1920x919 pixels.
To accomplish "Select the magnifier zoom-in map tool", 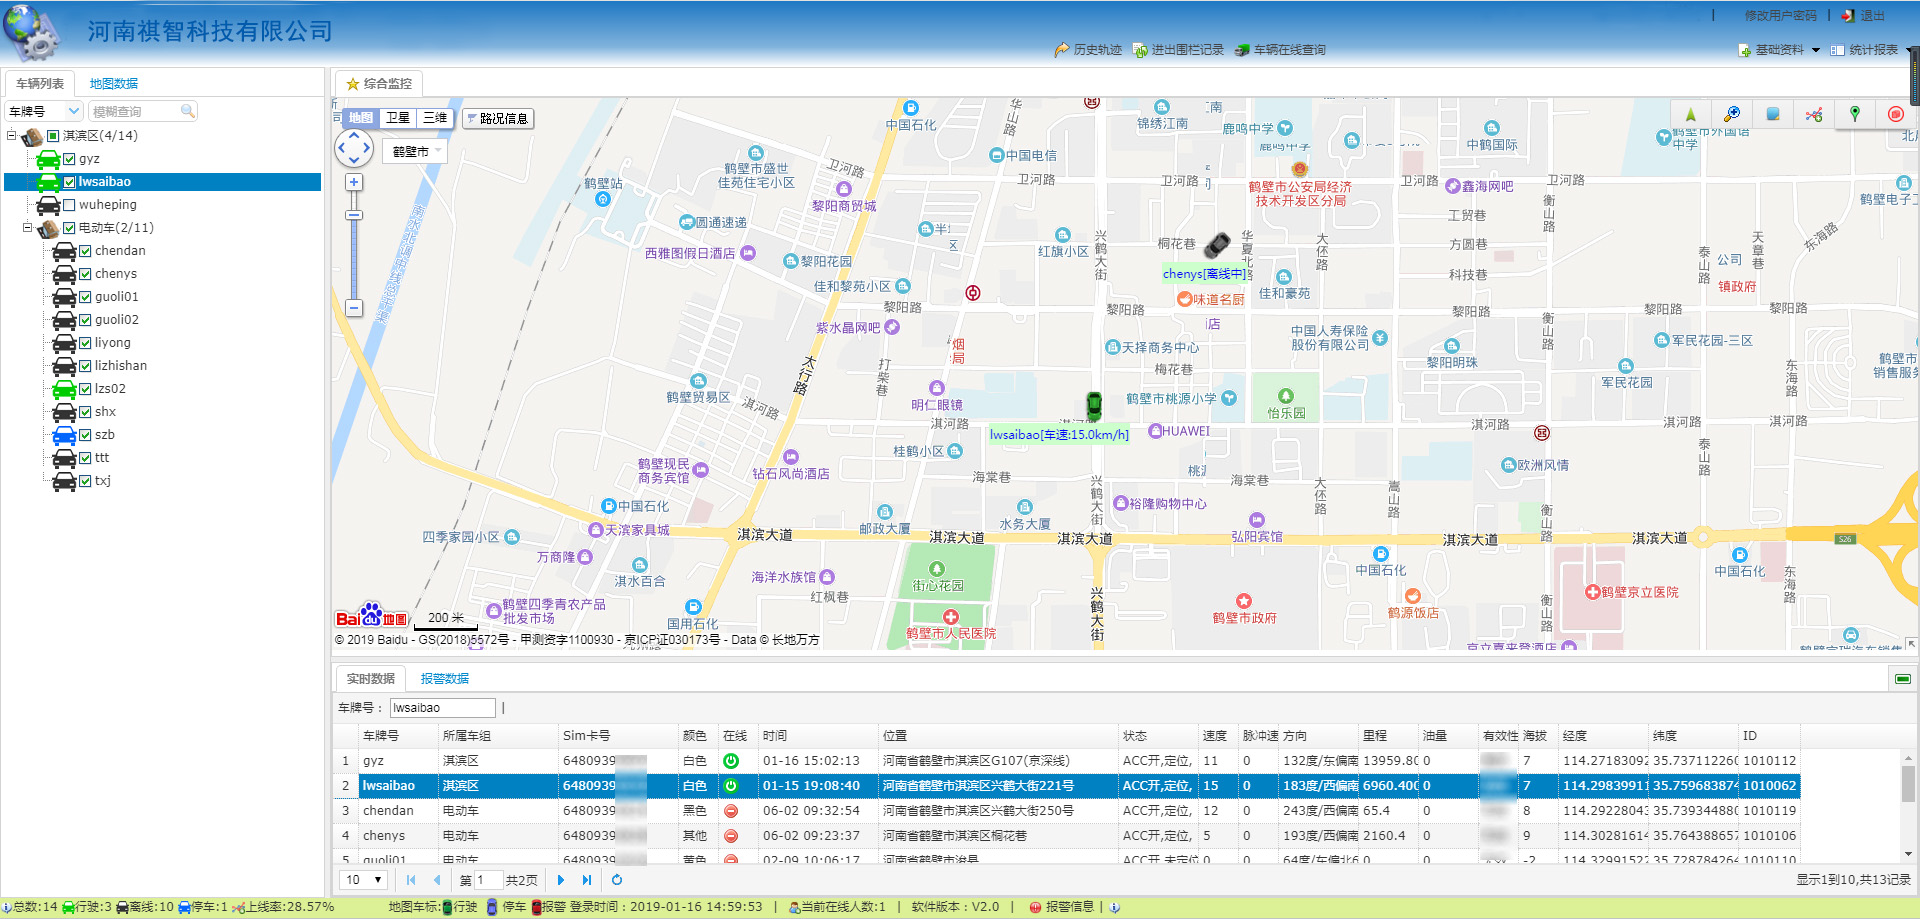I will pos(1732,114).
